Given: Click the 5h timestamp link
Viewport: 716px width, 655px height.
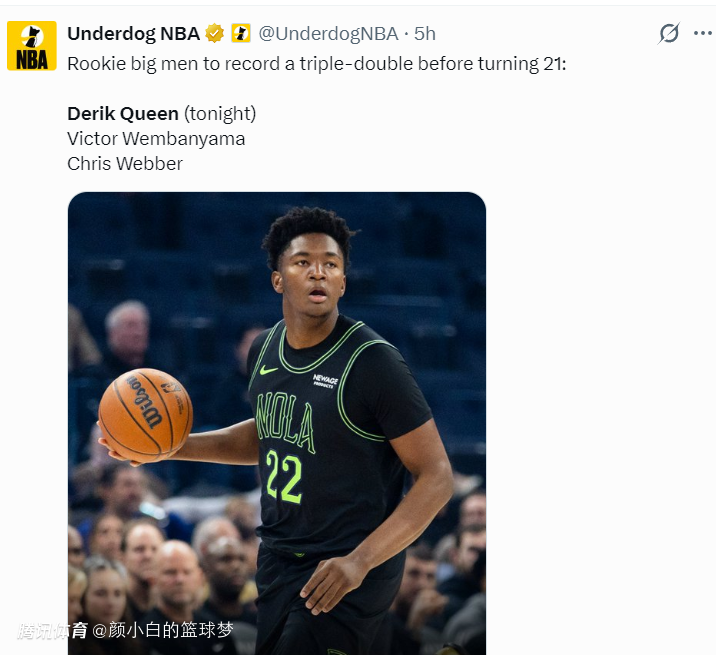Looking at the screenshot, I should point(425,34).
